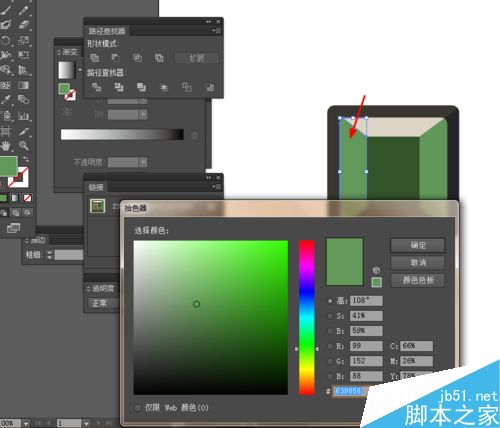
Task: Switch to the 链接 links panel tab
Action: [x=96, y=187]
